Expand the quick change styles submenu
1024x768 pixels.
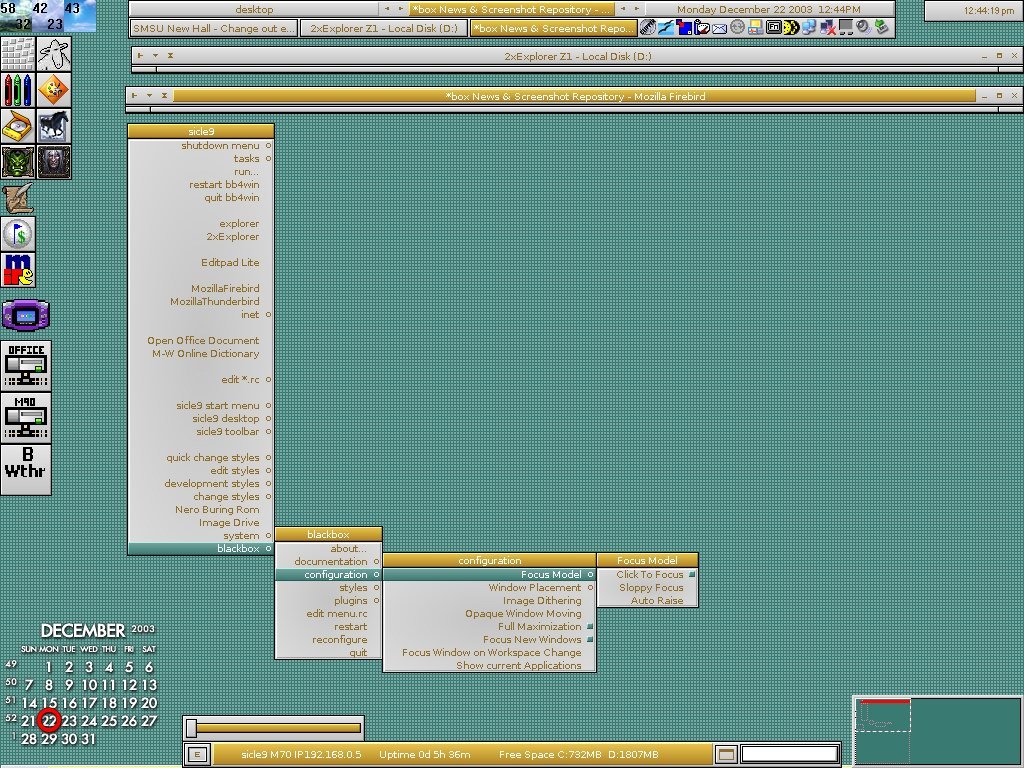(201, 458)
